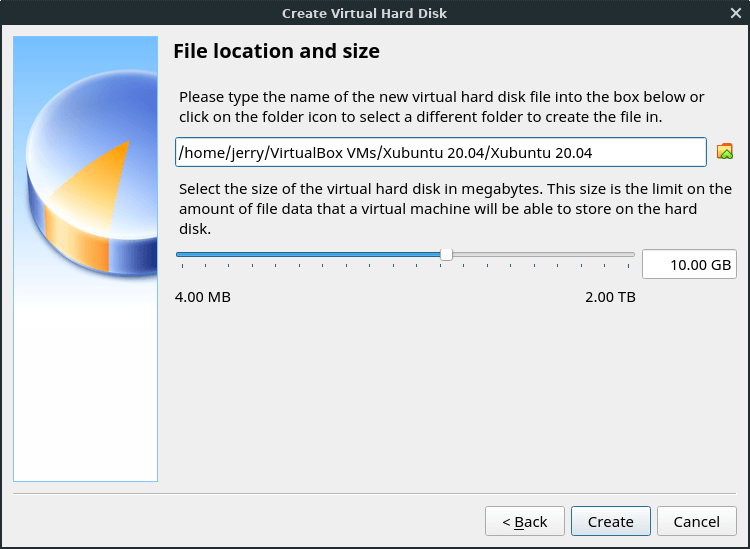
Task: Click the white area below the disk illustration
Action: pyautogui.click(x=85, y=400)
